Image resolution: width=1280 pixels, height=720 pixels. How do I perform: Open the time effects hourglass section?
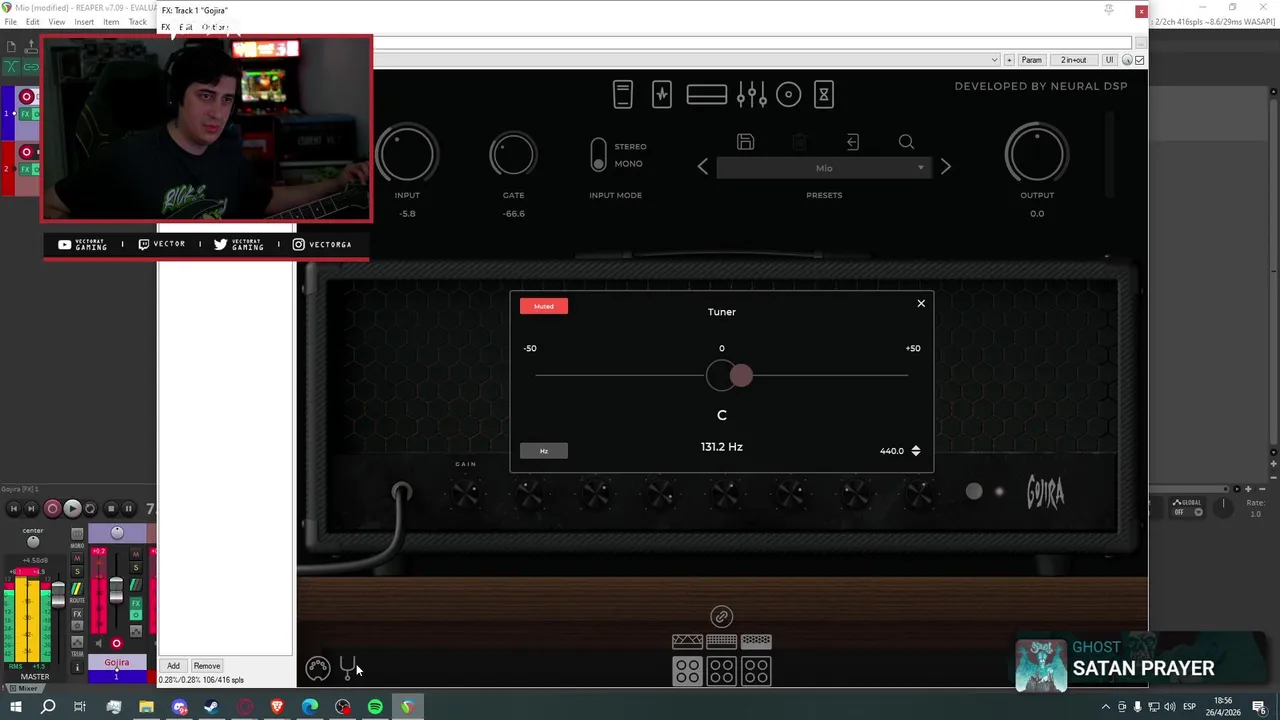pyautogui.click(x=824, y=95)
